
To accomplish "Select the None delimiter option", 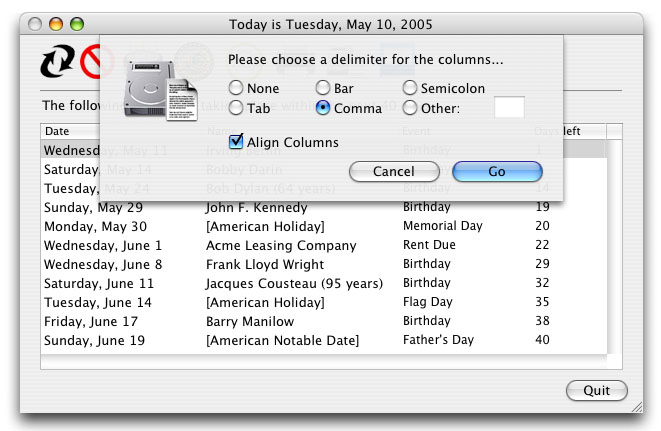I will pyautogui.click(x=236, y=89).
